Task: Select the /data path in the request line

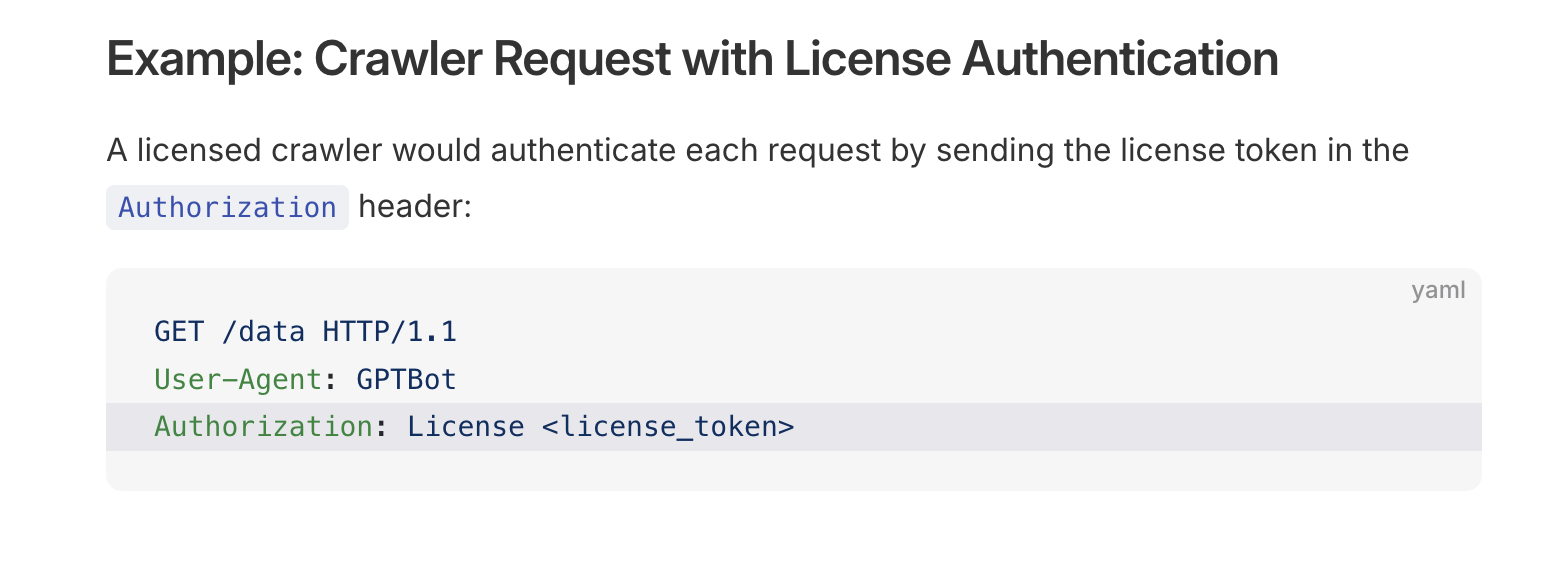Action: (263, 331)
